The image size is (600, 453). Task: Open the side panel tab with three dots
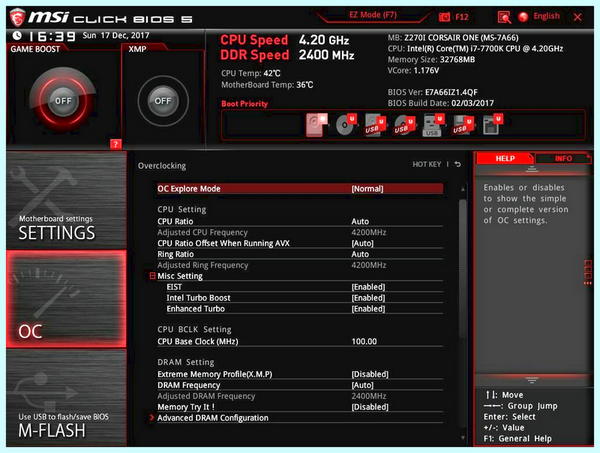pyautogui.click(x=588, y=272)
